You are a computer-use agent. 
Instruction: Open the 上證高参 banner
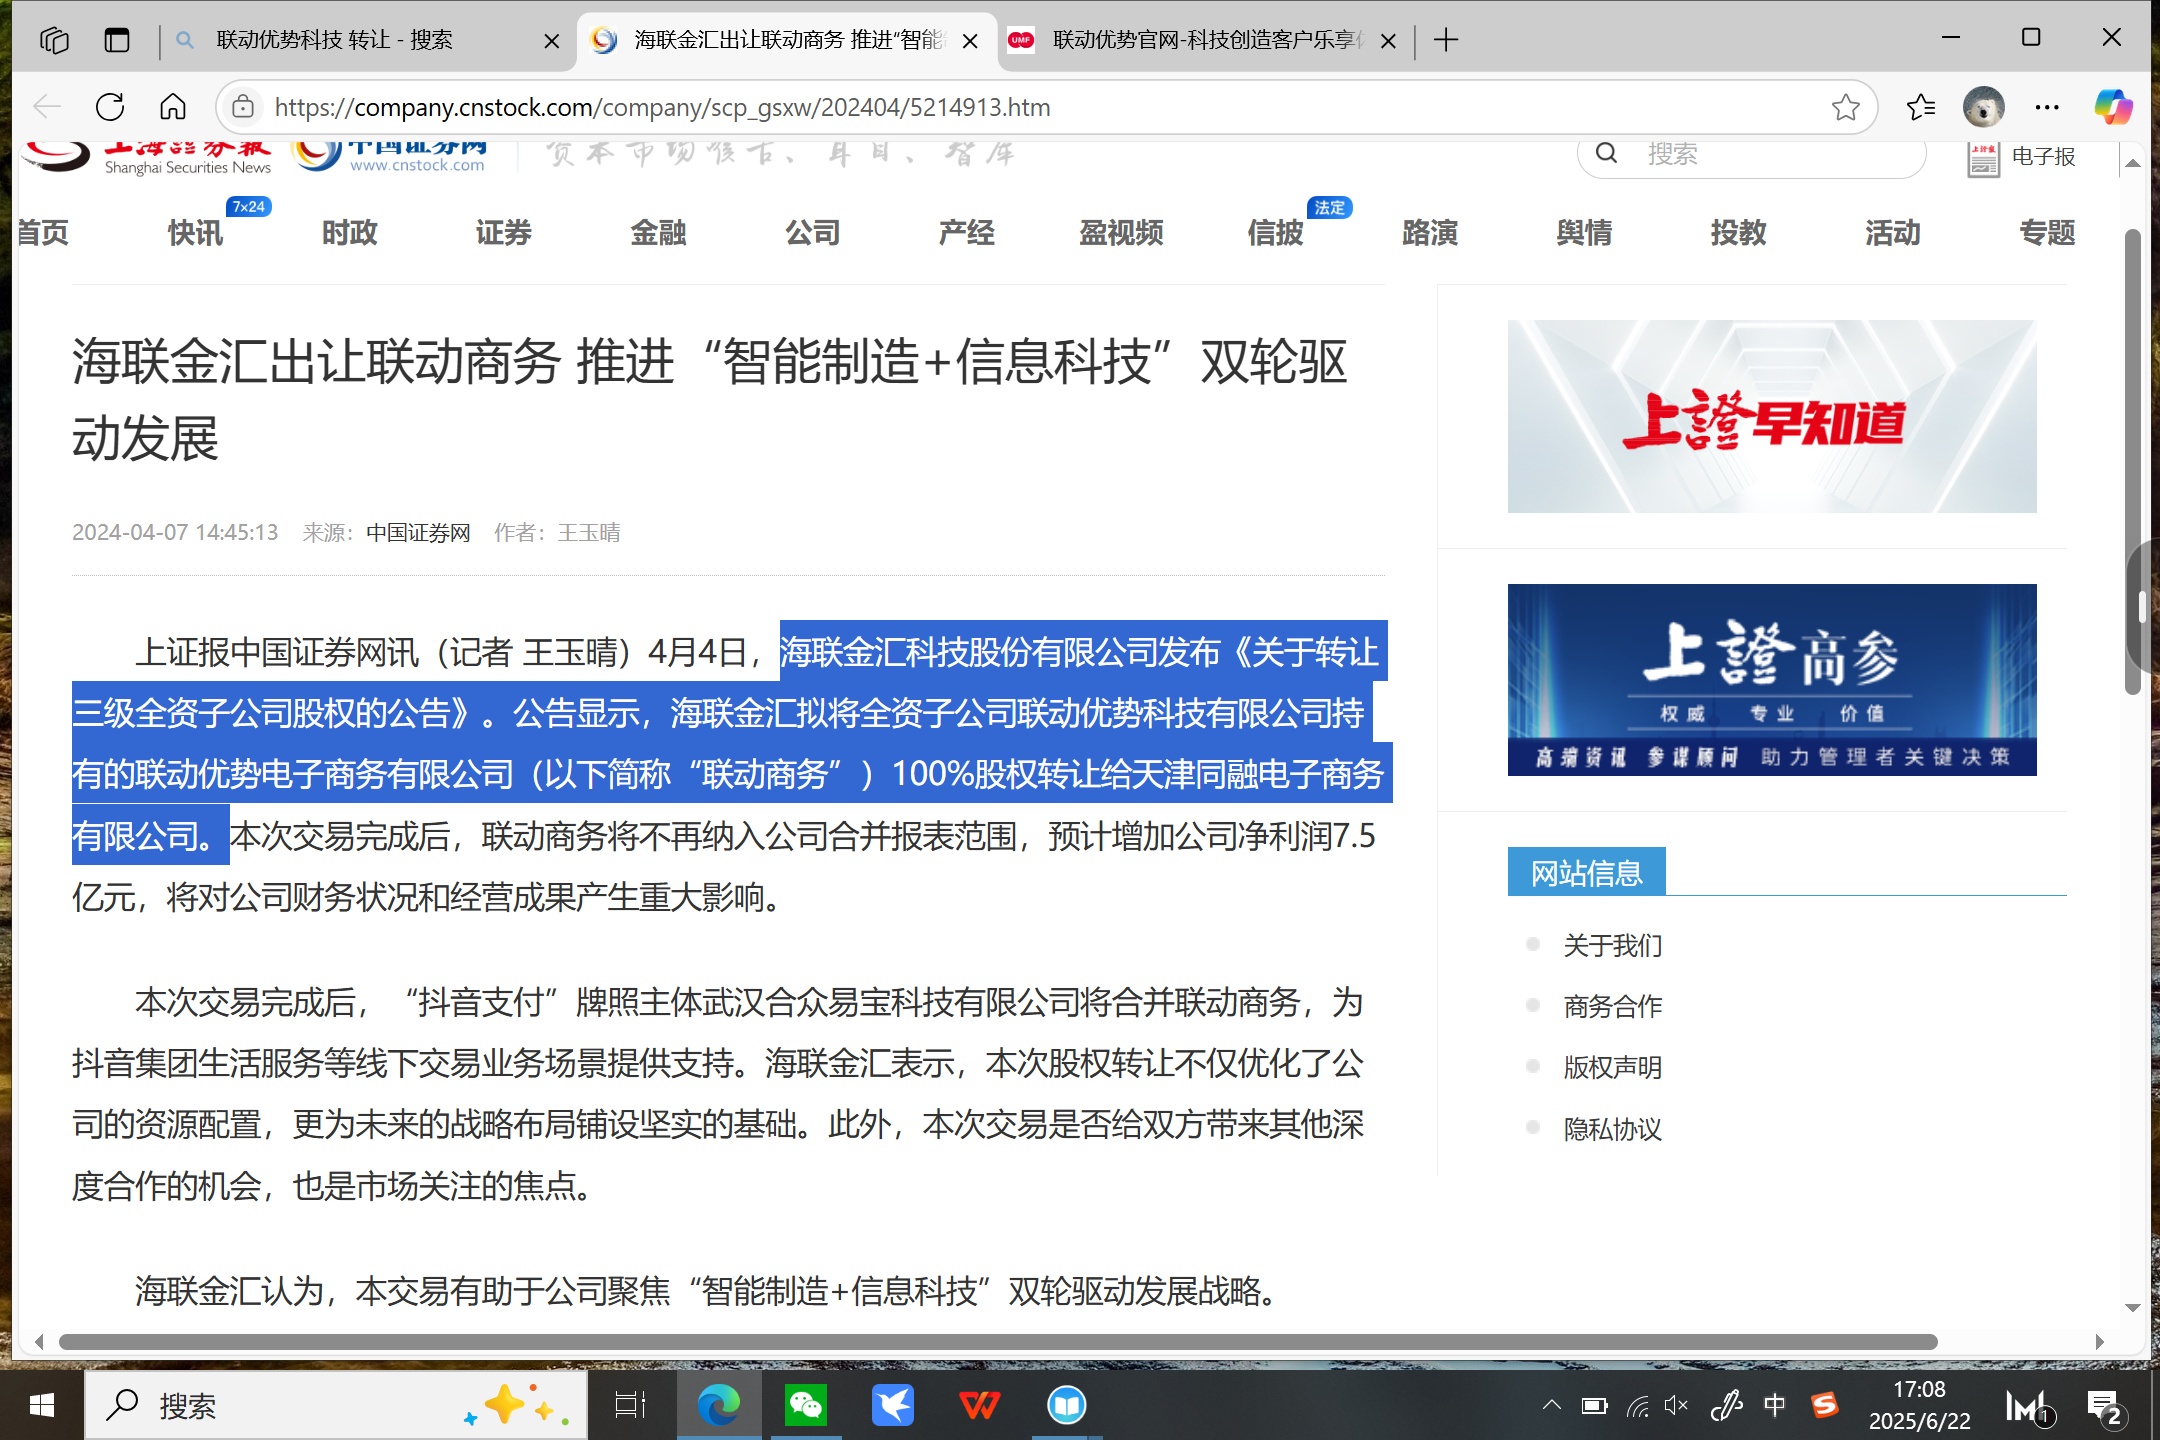[x=1772, y=680]
